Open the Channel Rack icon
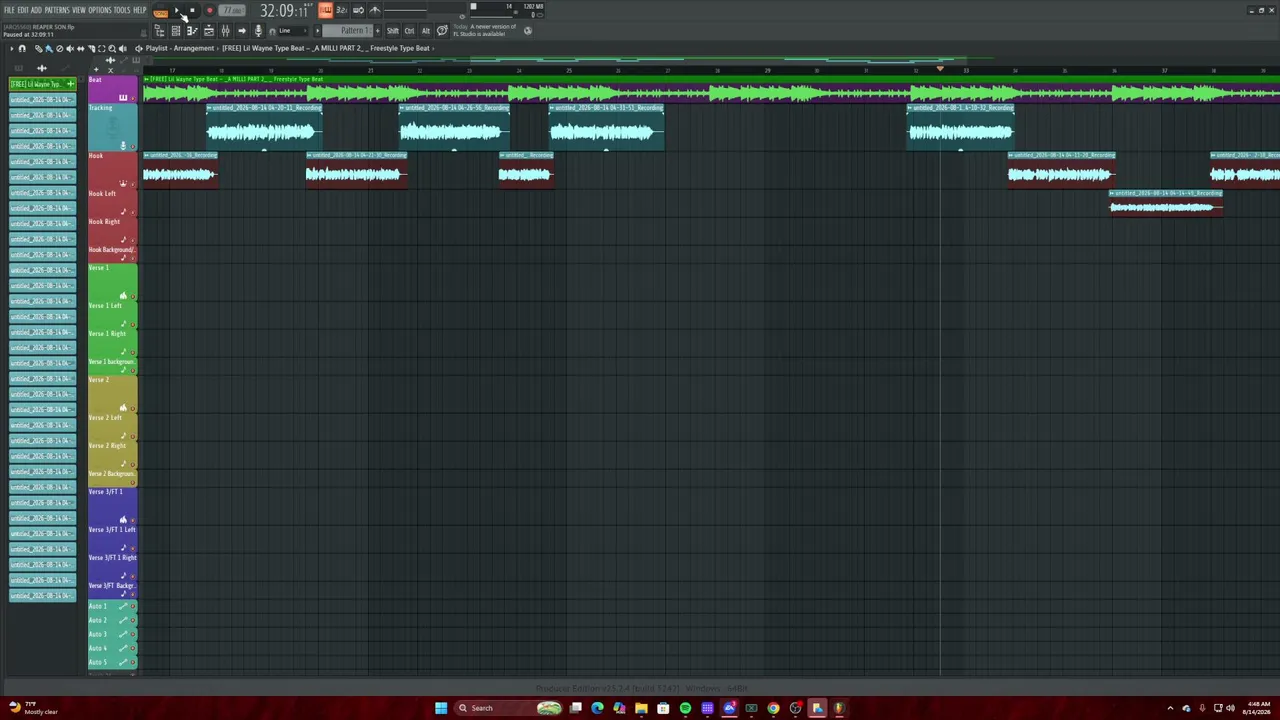1280x720 pixels. point(175,31)
